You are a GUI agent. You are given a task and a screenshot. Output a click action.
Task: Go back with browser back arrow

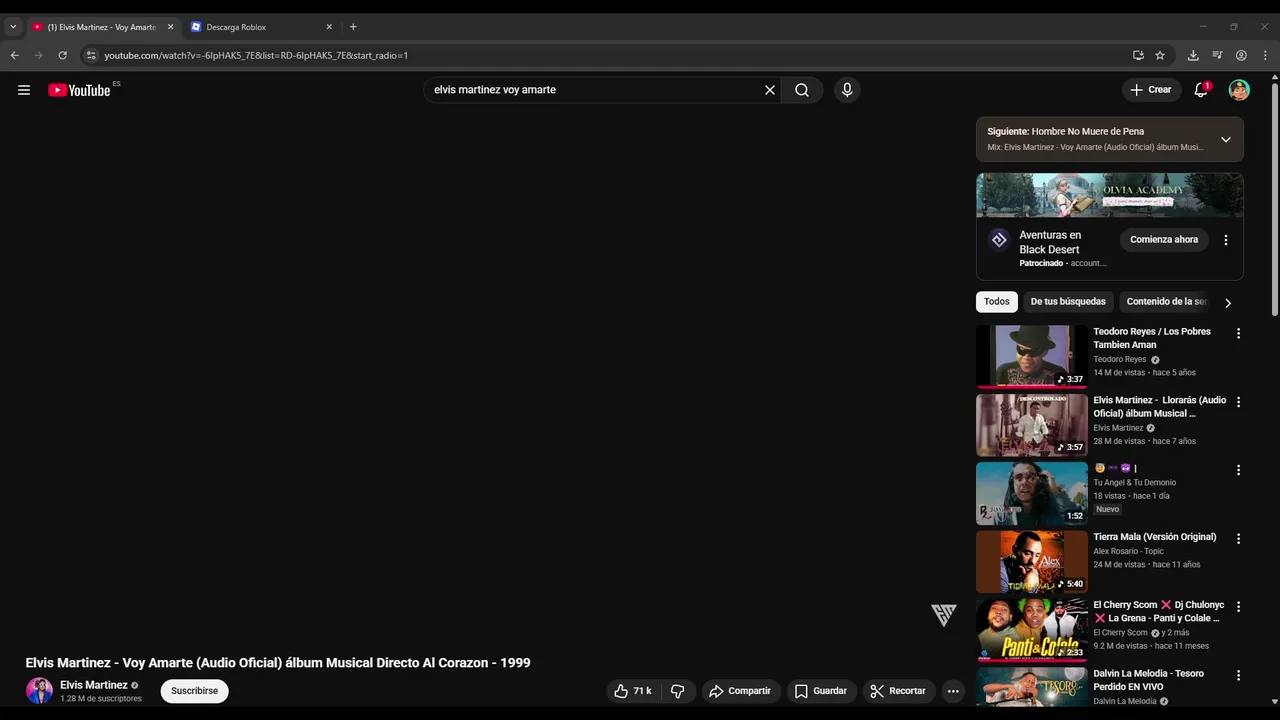pos(14,55)
